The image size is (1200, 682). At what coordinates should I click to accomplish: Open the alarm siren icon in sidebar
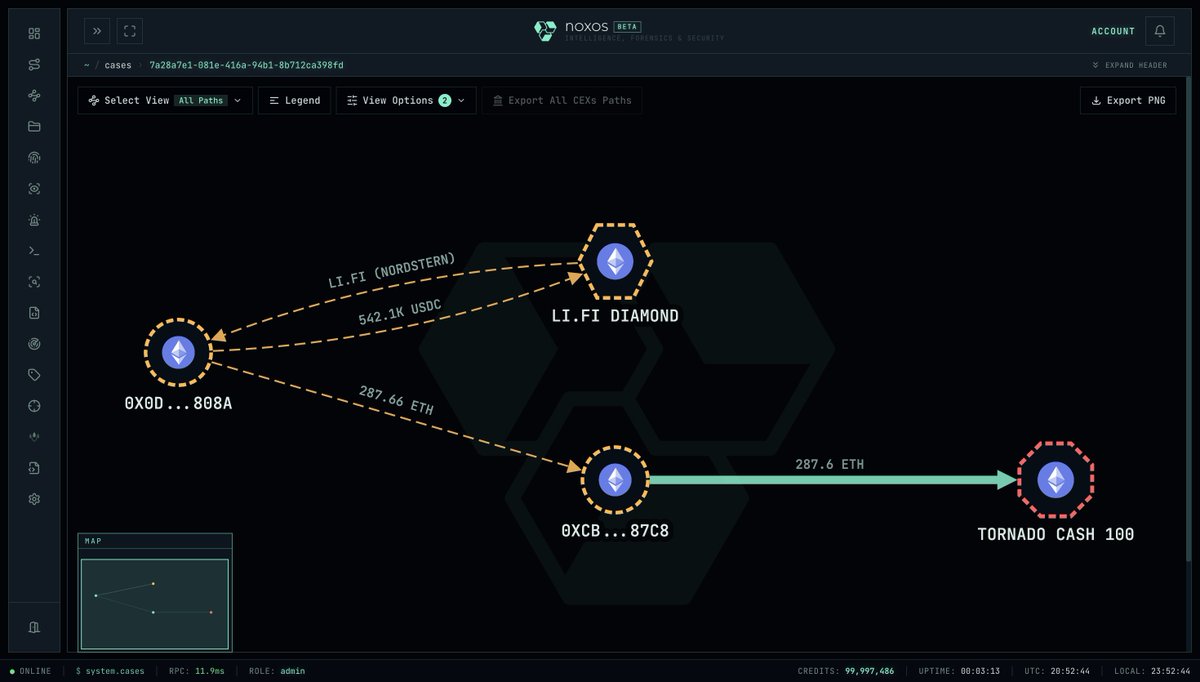[34, 219]
